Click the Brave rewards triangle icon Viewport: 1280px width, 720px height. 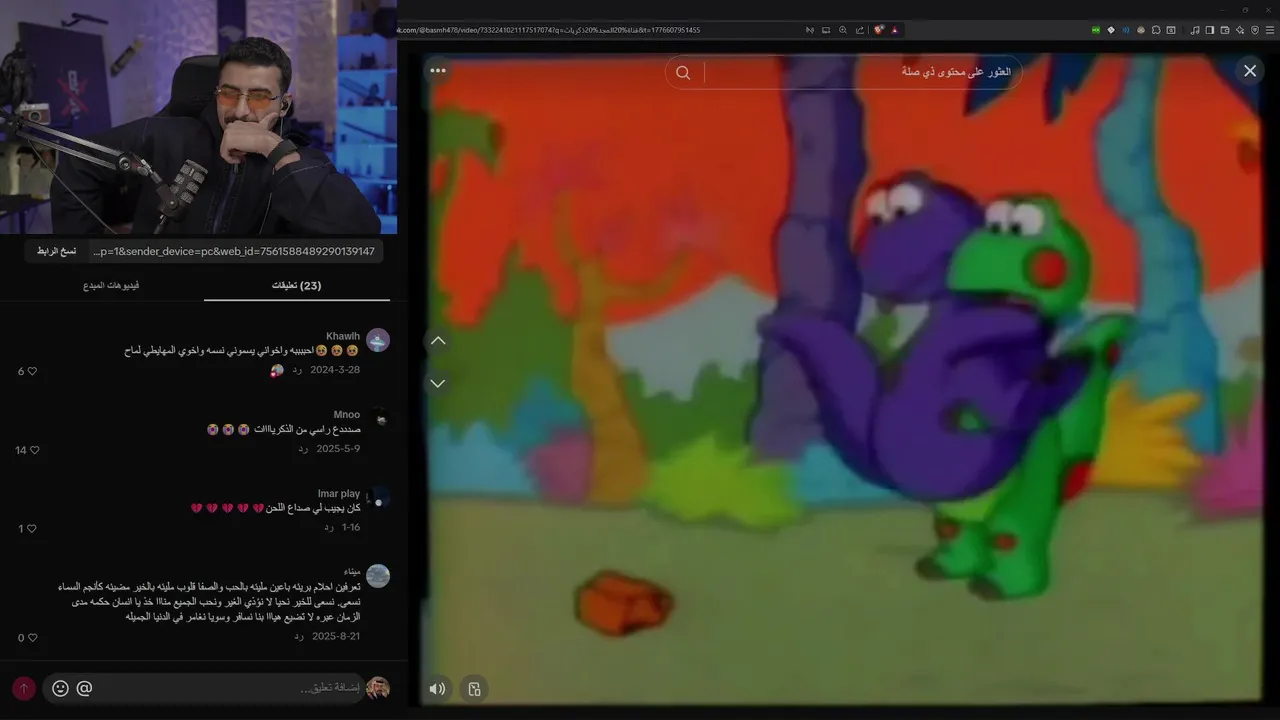point(895,30)
